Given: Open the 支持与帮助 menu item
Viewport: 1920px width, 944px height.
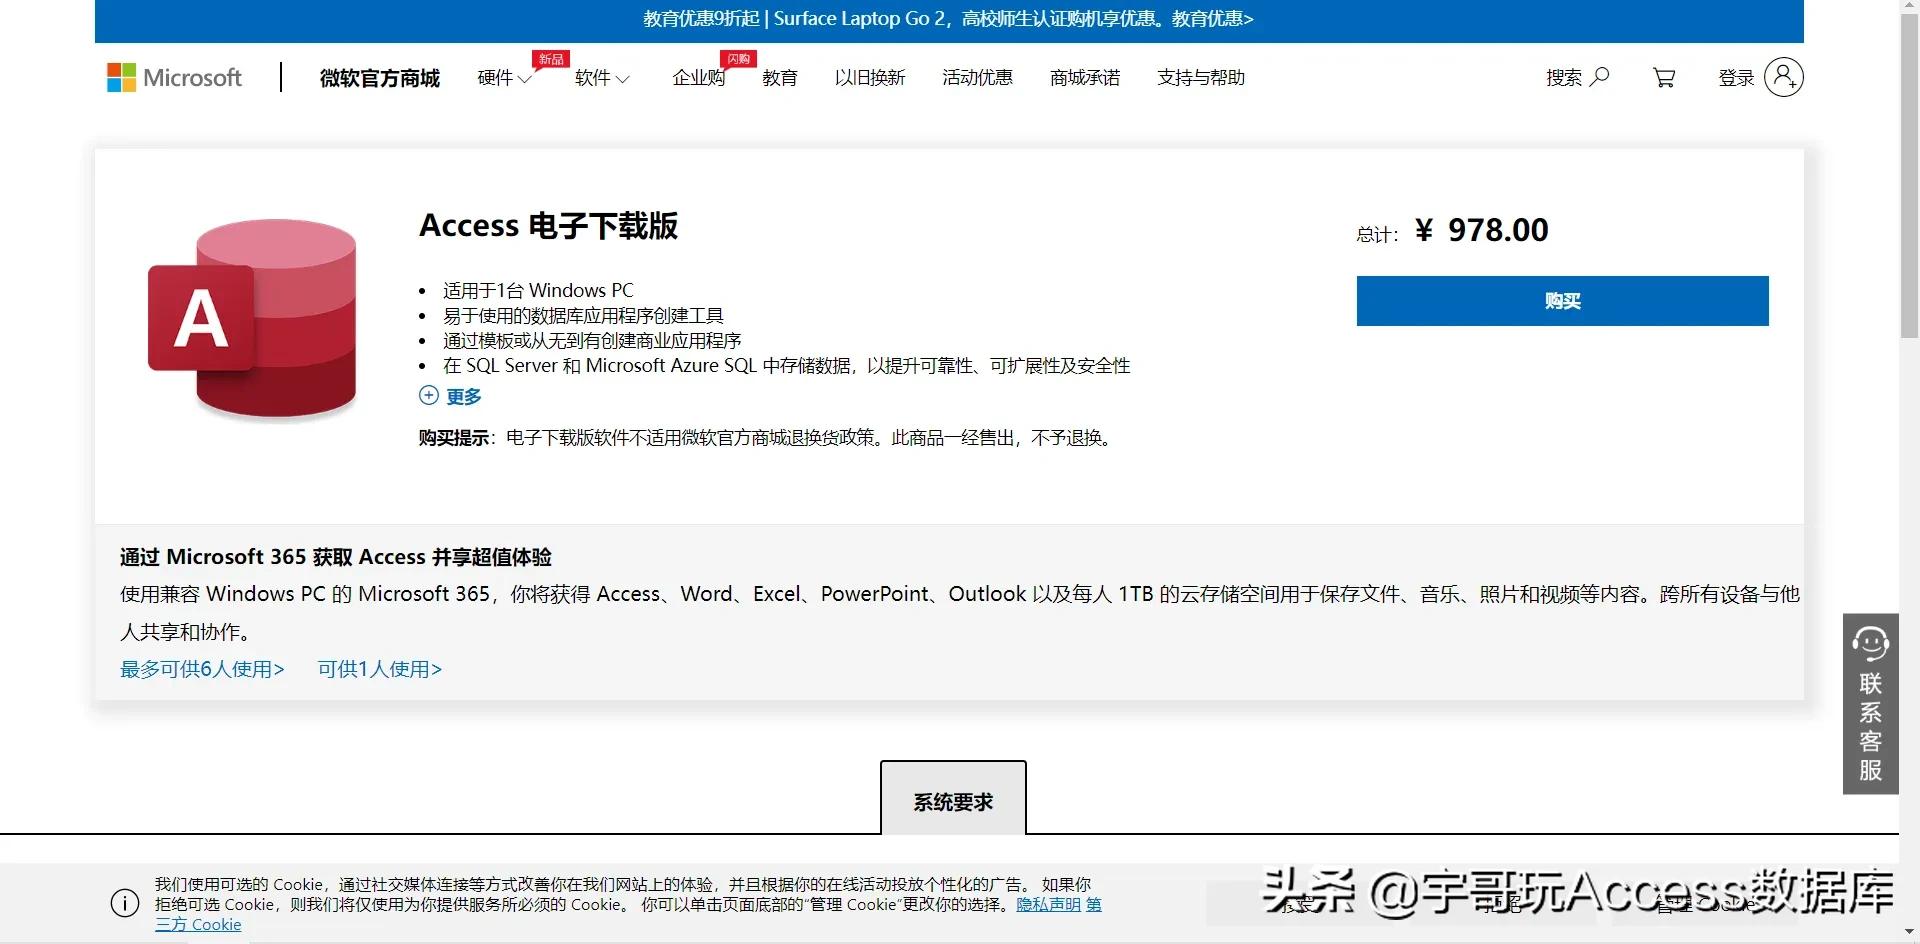Looking at the screenshot, I should (x=1201, y=78).
